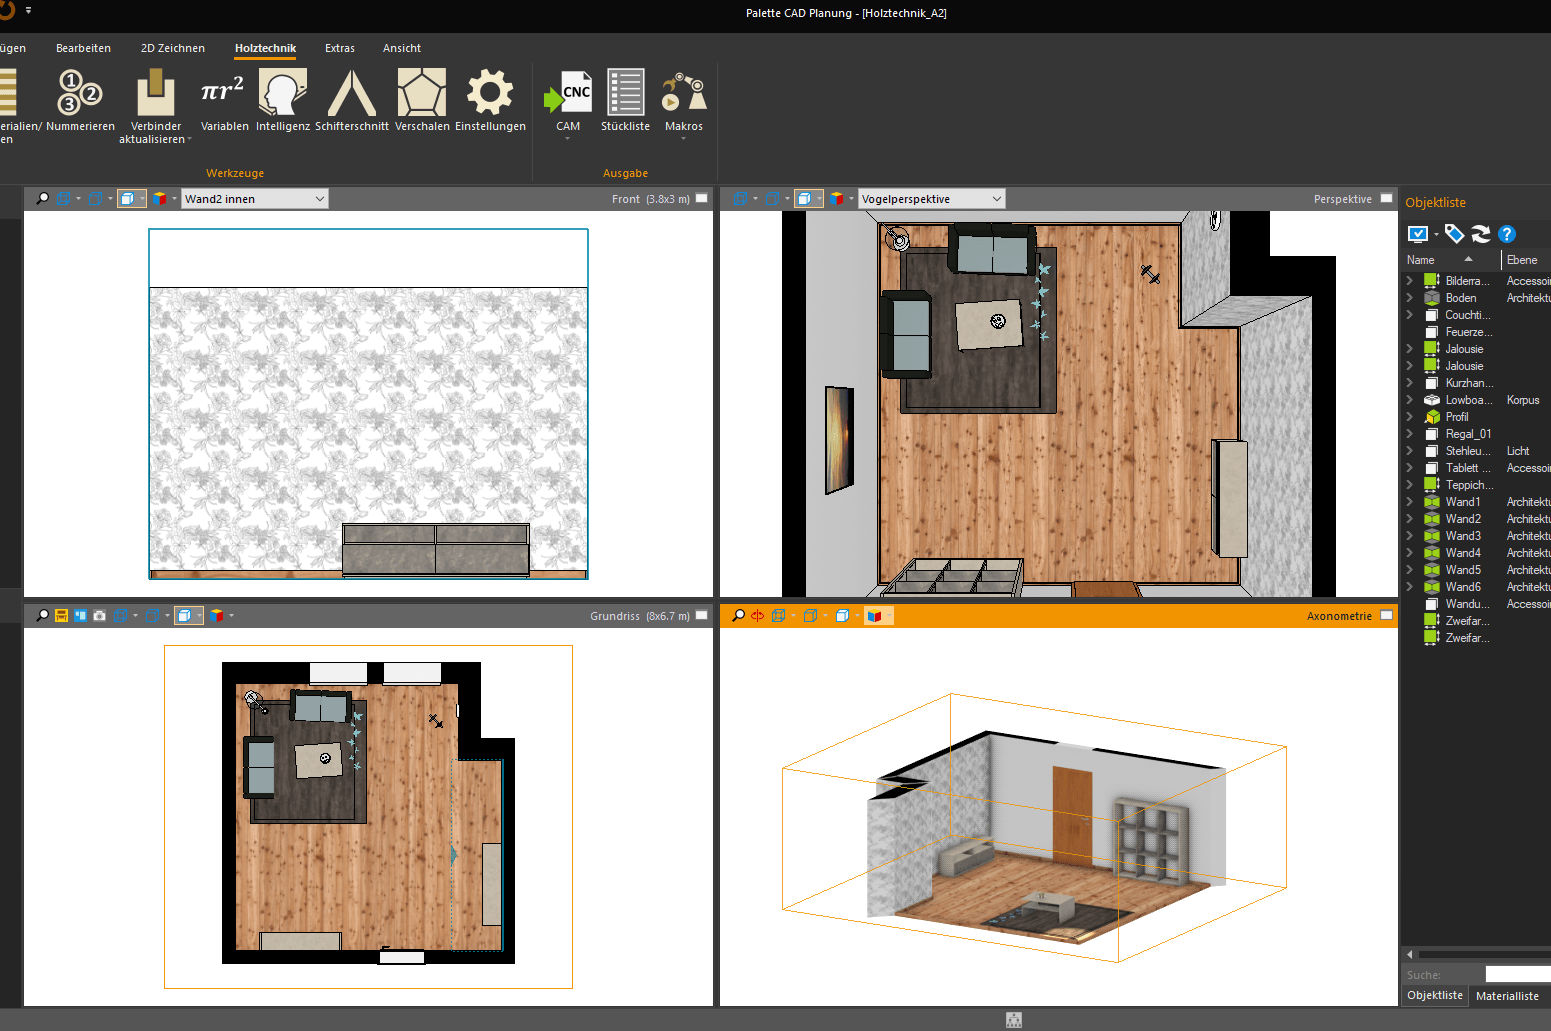This screenshot has width=1551, height=1031.
Task: Expand the Wand1 tree entry
Action: (x=1410, y=502)
